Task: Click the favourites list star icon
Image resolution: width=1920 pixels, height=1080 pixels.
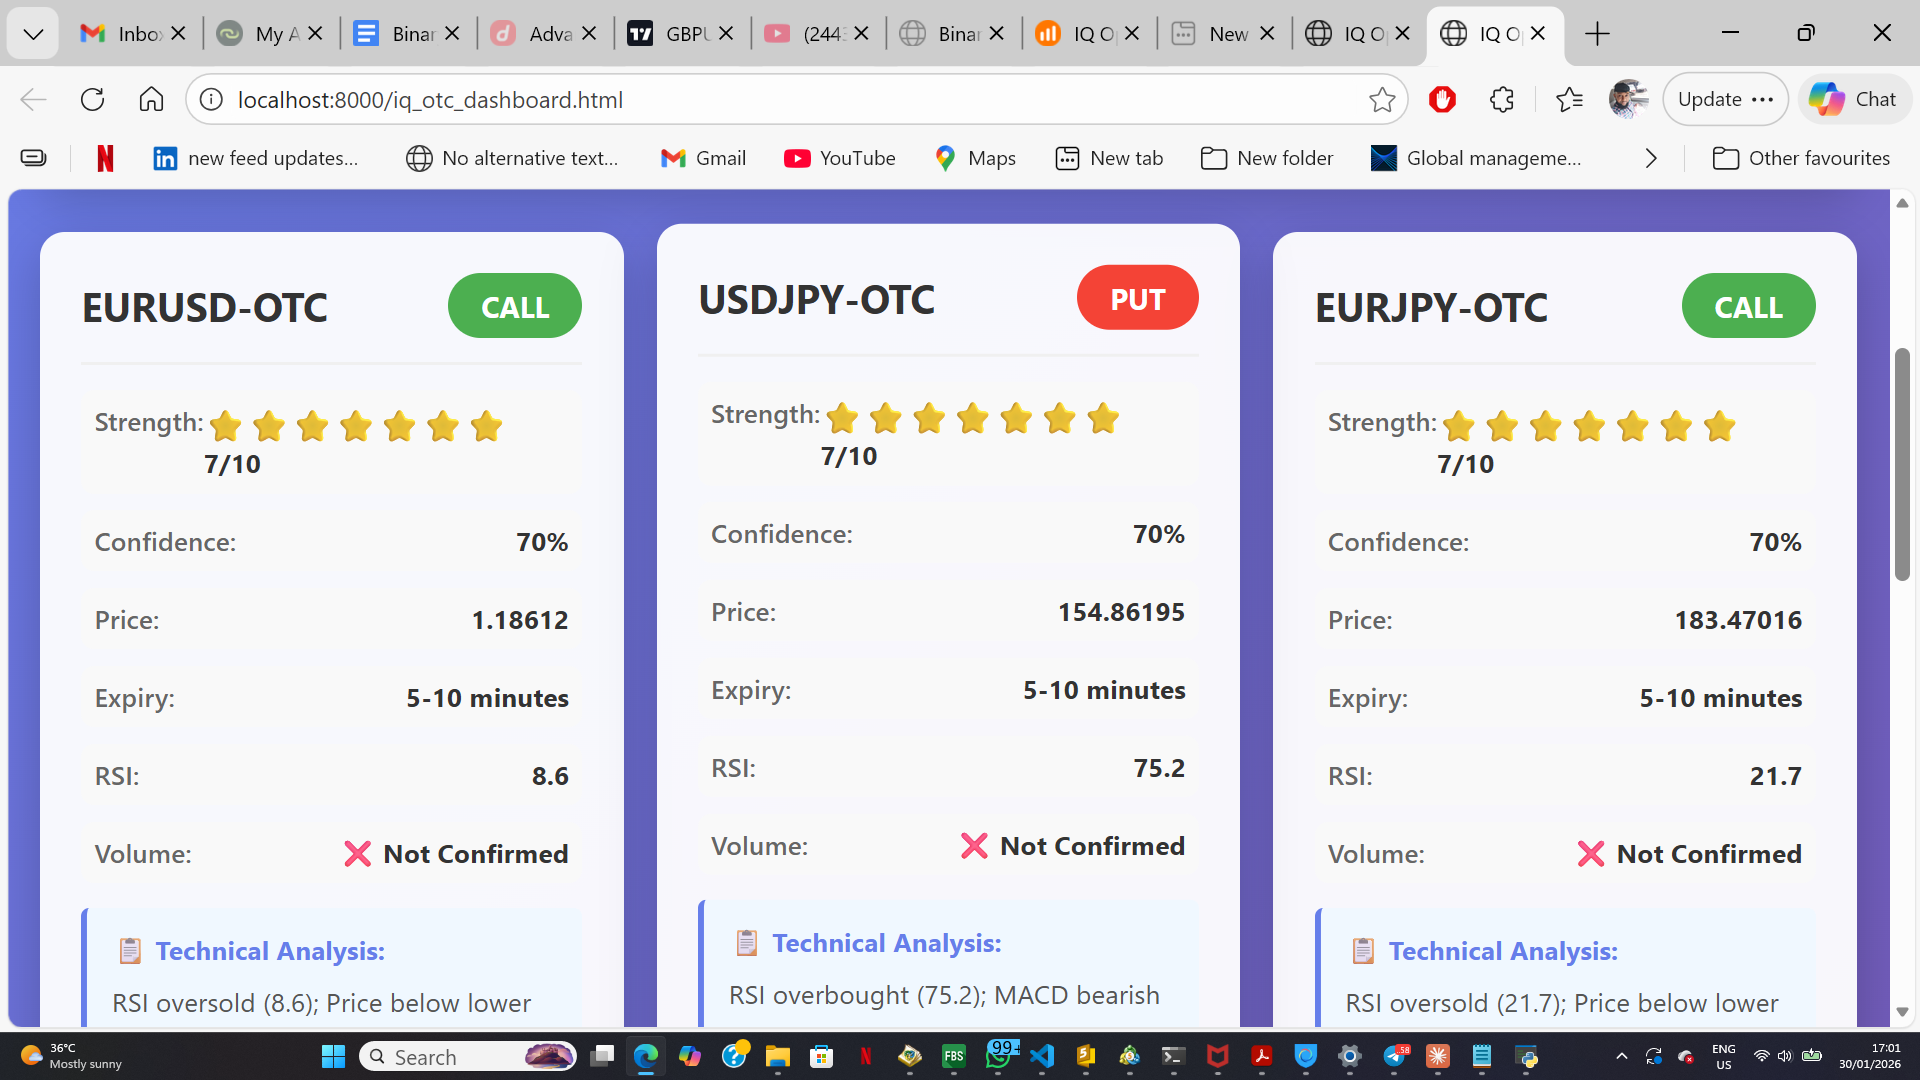Action: coord(1569,99)
